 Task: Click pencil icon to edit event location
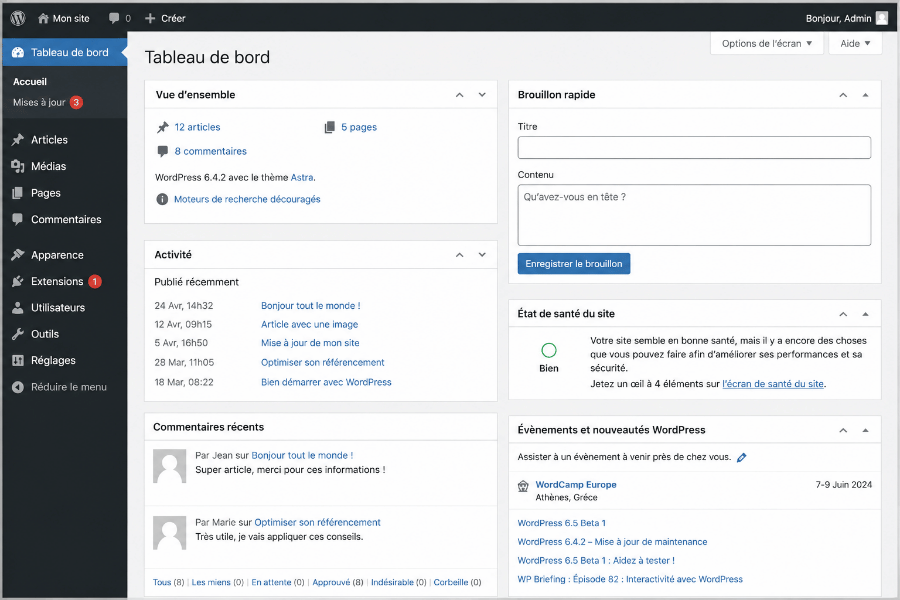point(742,458)
